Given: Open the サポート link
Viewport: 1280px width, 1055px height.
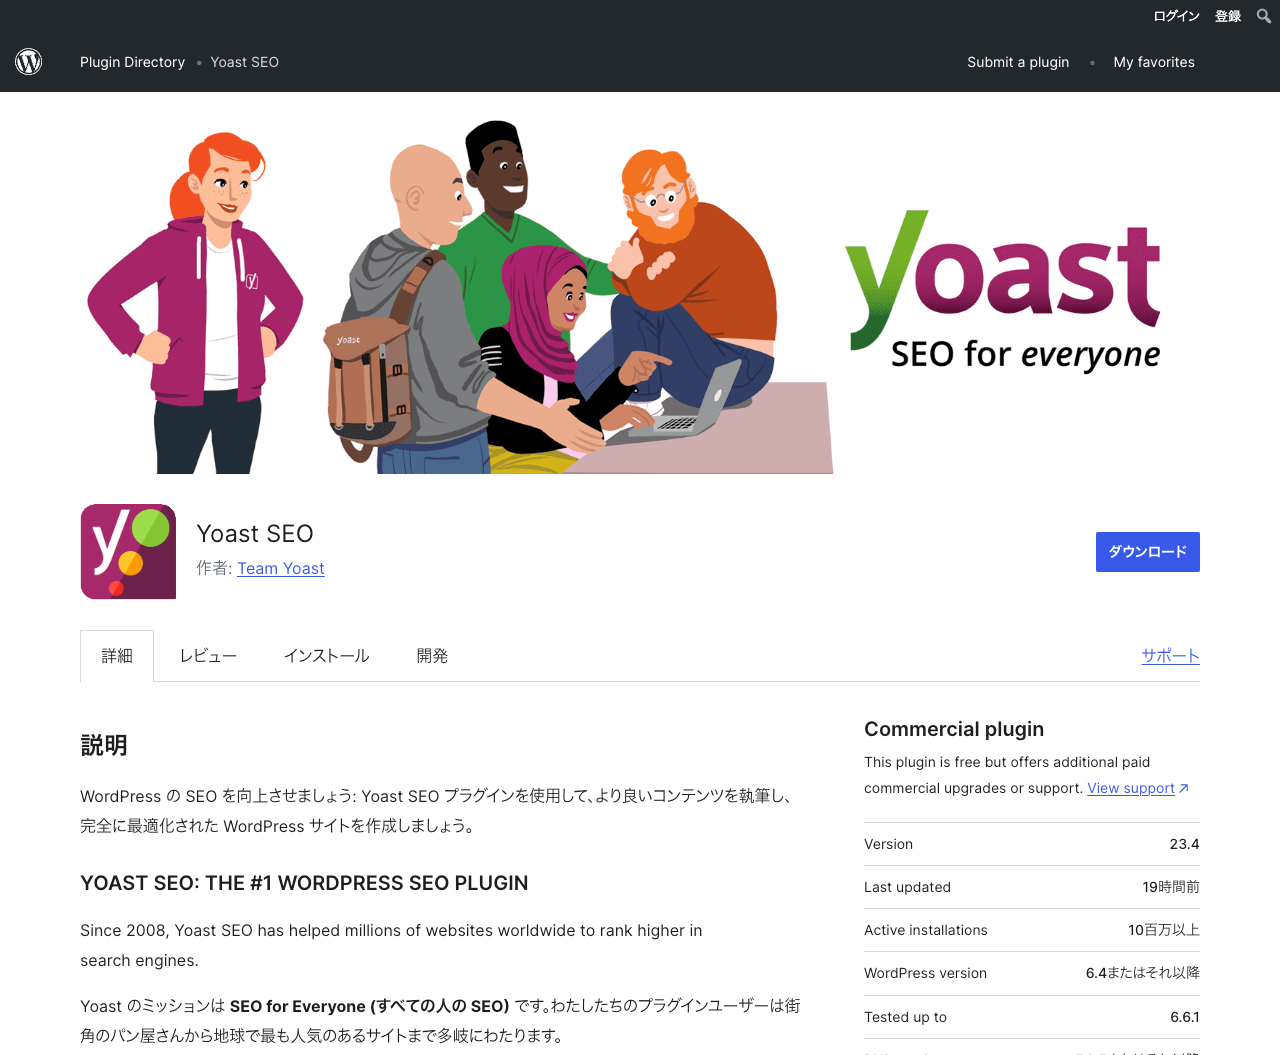Looking at the screenshot, I should tap(1171, 656).
